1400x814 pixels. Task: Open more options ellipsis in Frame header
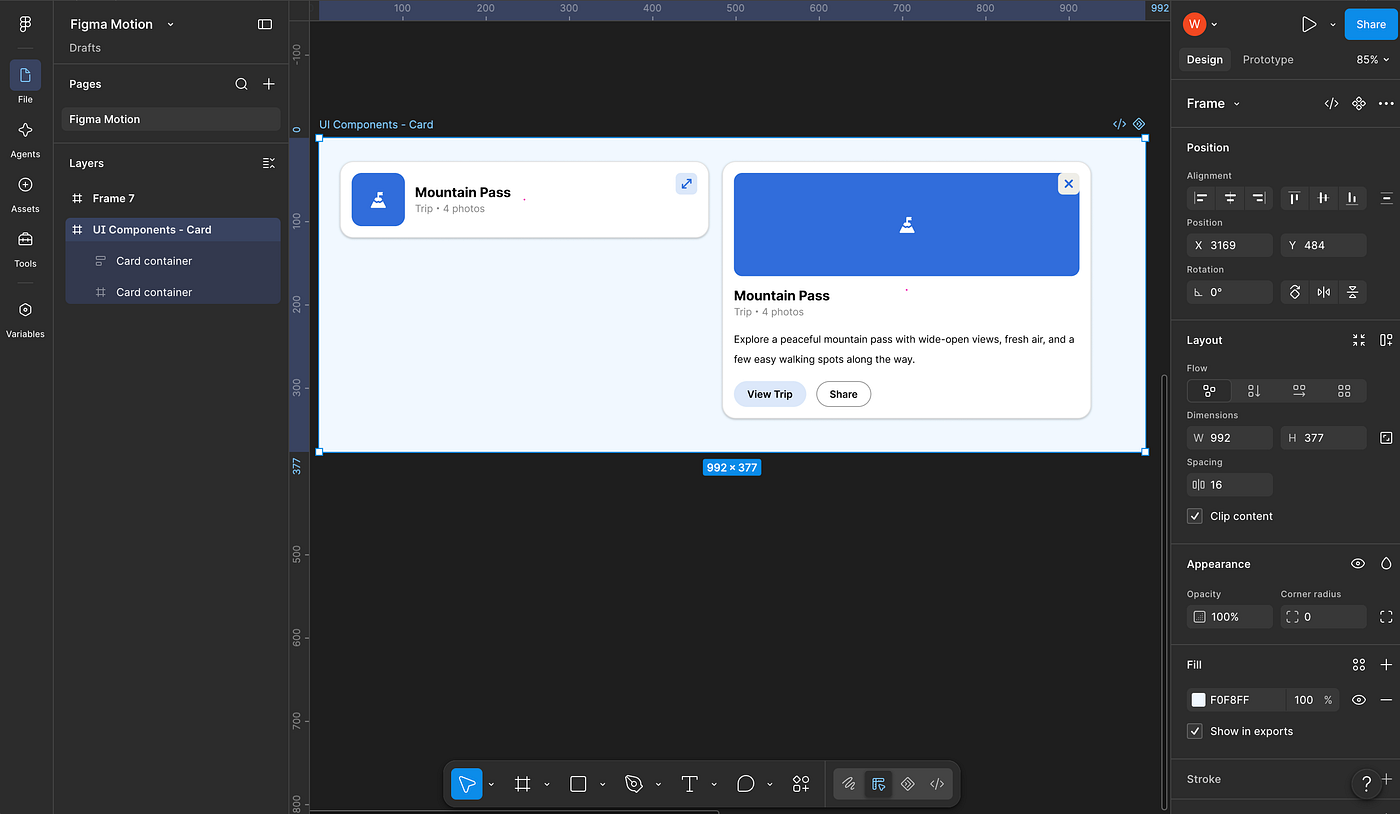1386,103
